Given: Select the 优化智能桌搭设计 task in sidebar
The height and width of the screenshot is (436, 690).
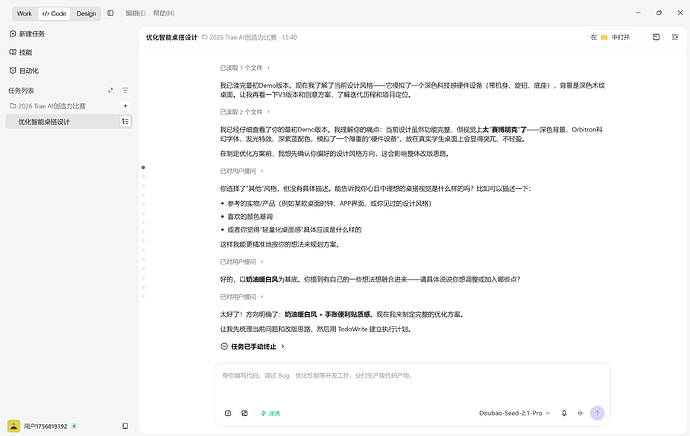Looking at the screenshot, I should click(x=69, y=122).
